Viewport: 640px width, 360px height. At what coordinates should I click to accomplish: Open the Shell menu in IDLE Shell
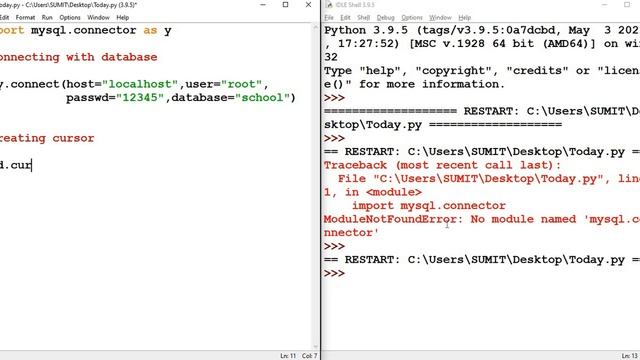click(x=363, y=18)
